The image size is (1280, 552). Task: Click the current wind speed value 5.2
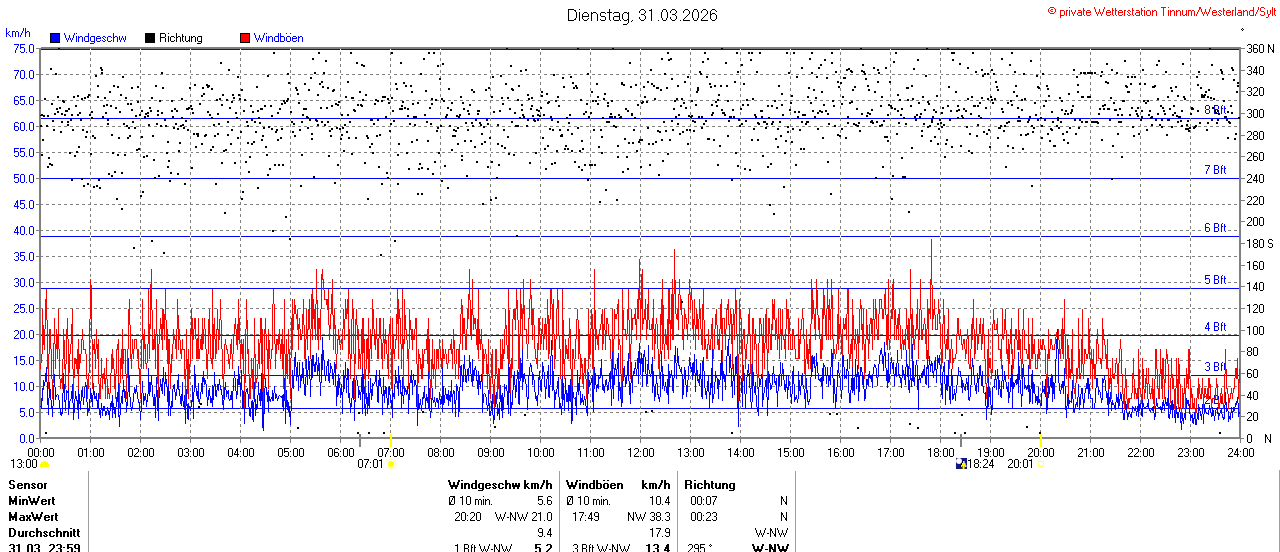(543, 548)
